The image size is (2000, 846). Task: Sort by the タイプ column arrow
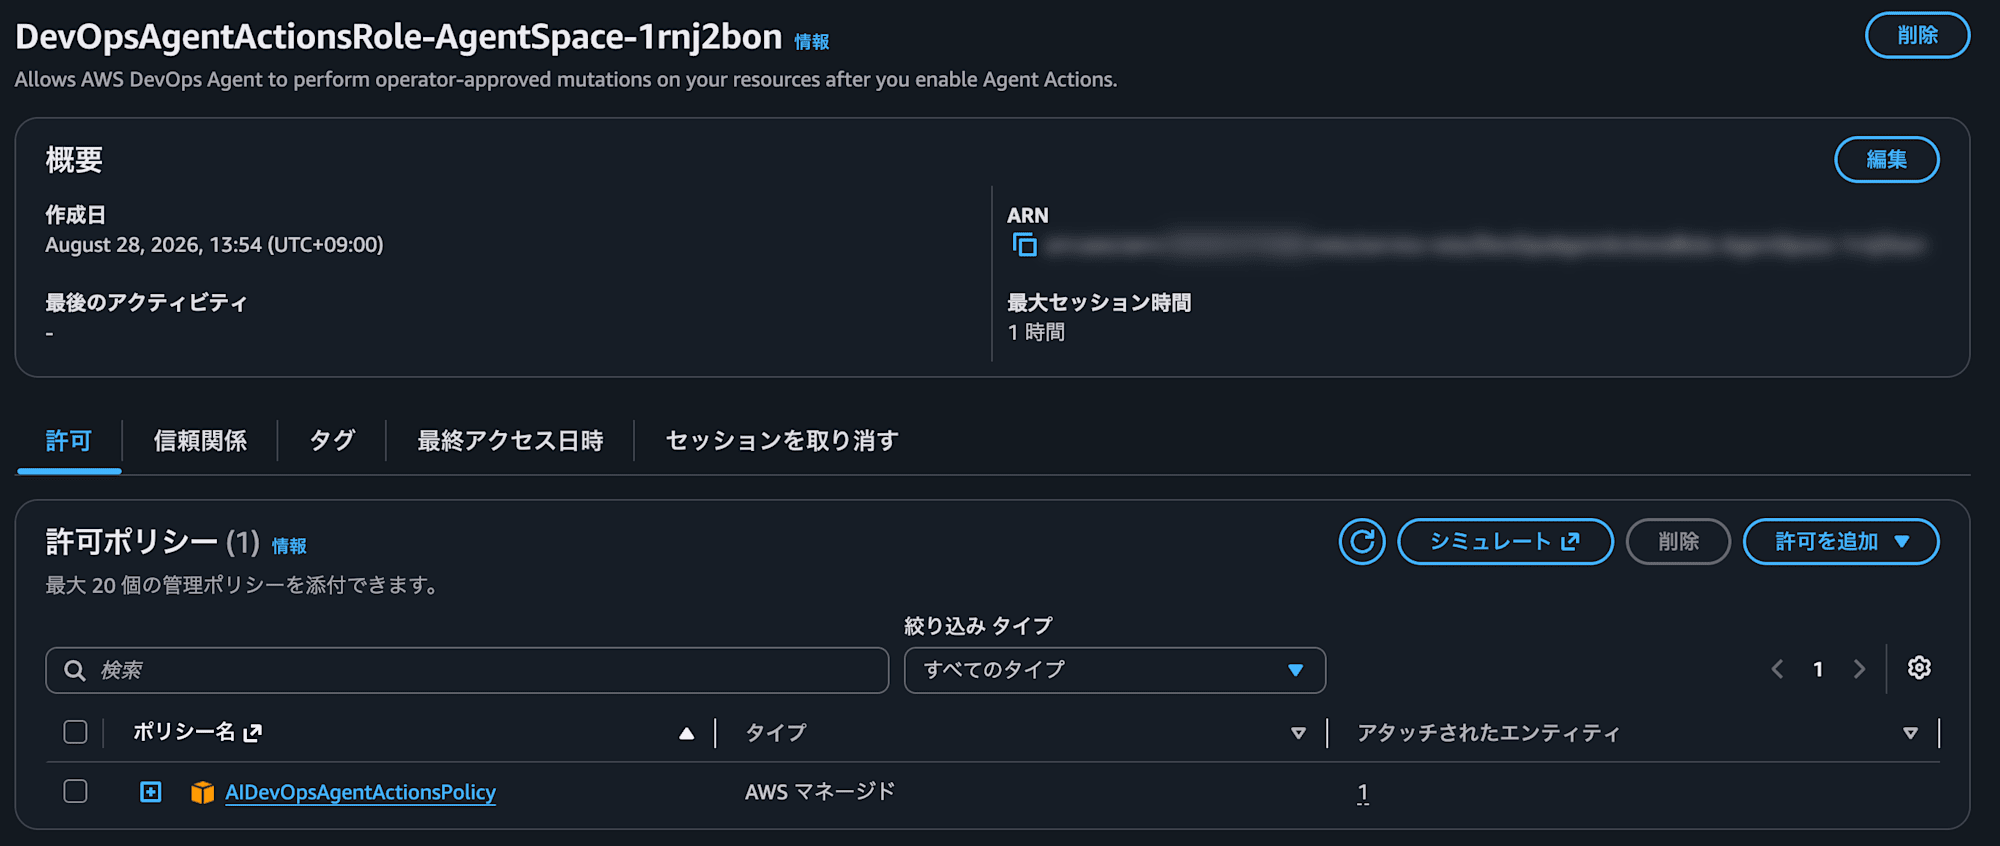(x=1298, y=733)
